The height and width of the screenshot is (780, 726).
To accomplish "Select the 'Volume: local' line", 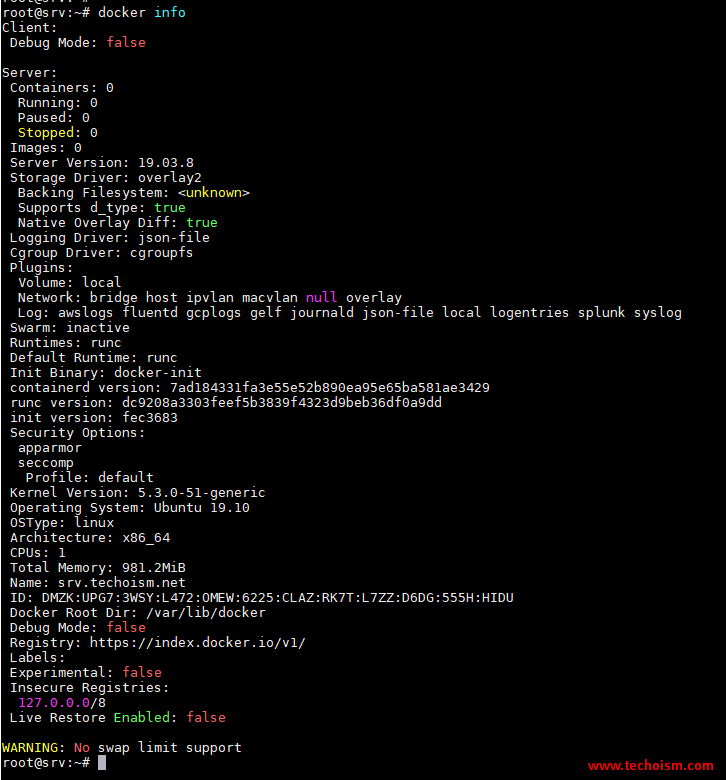I will coord(70,283).
